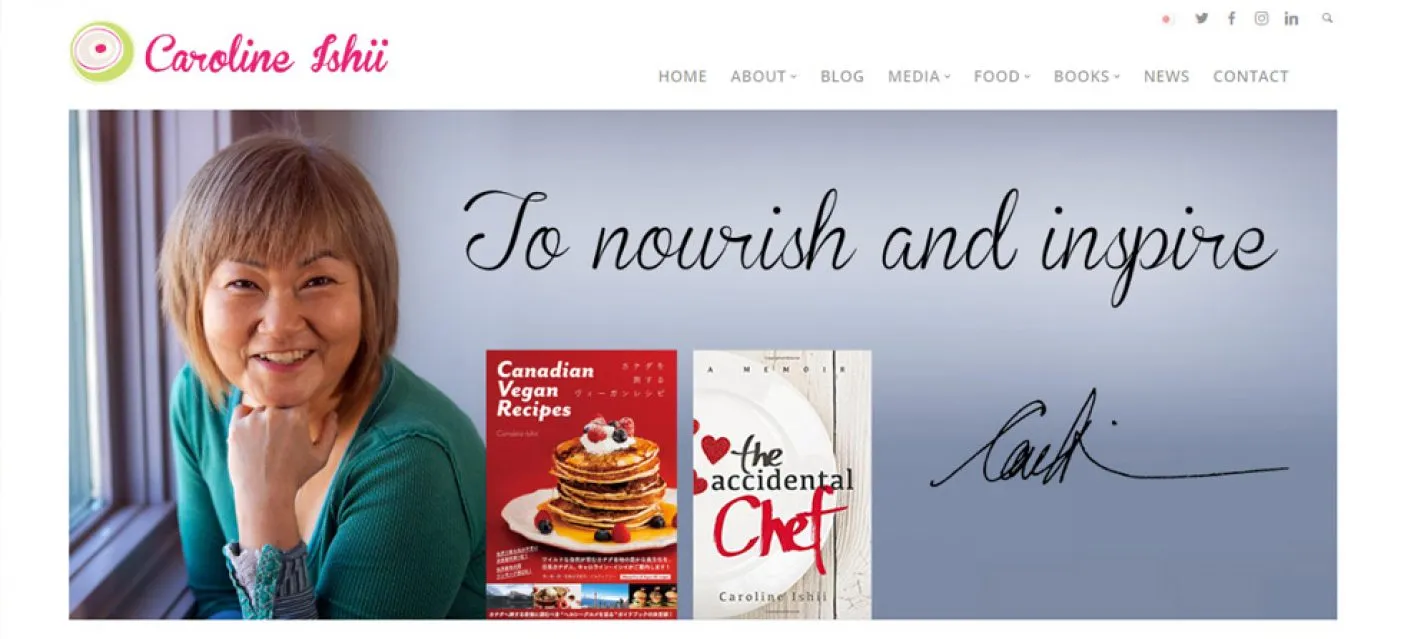Open the Twitter profile icon

click(1201, 18)
